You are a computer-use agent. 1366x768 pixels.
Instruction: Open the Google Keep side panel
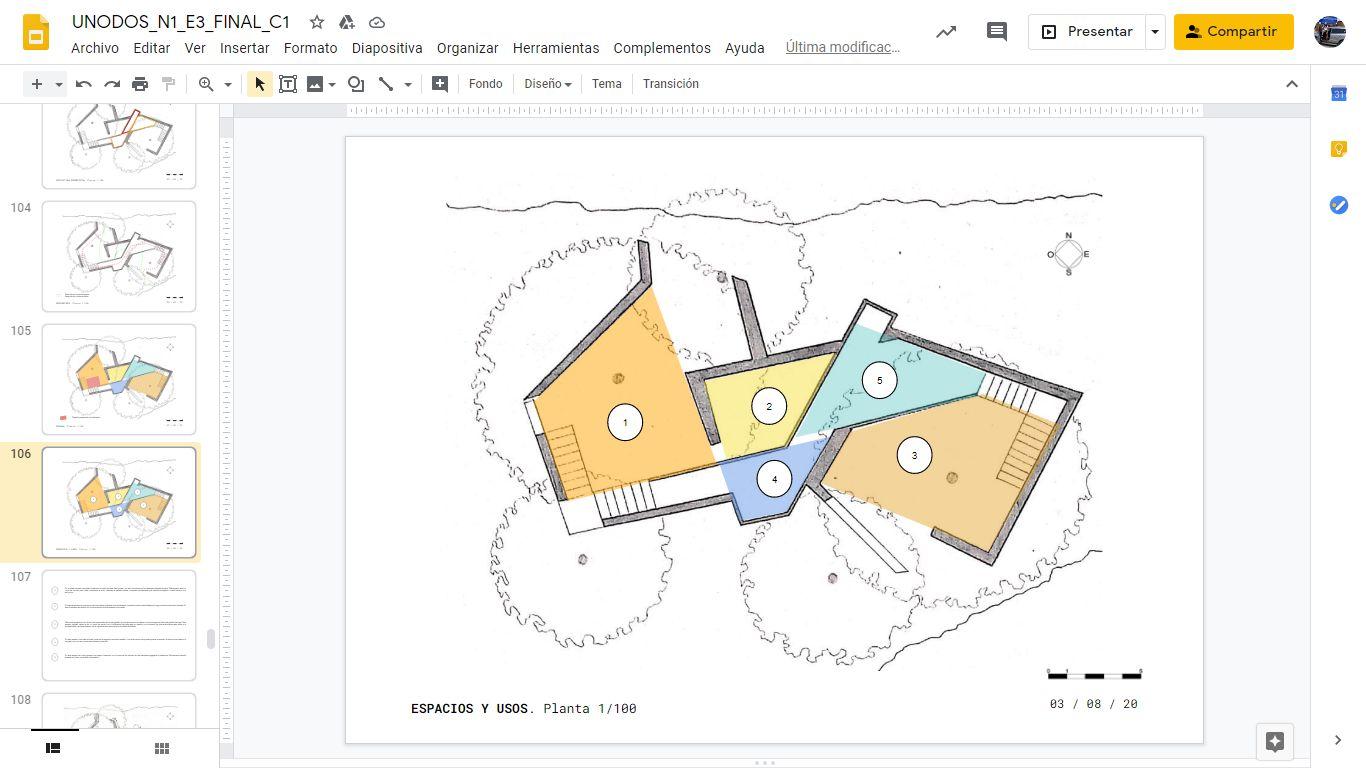click(x=1339, y=149)
